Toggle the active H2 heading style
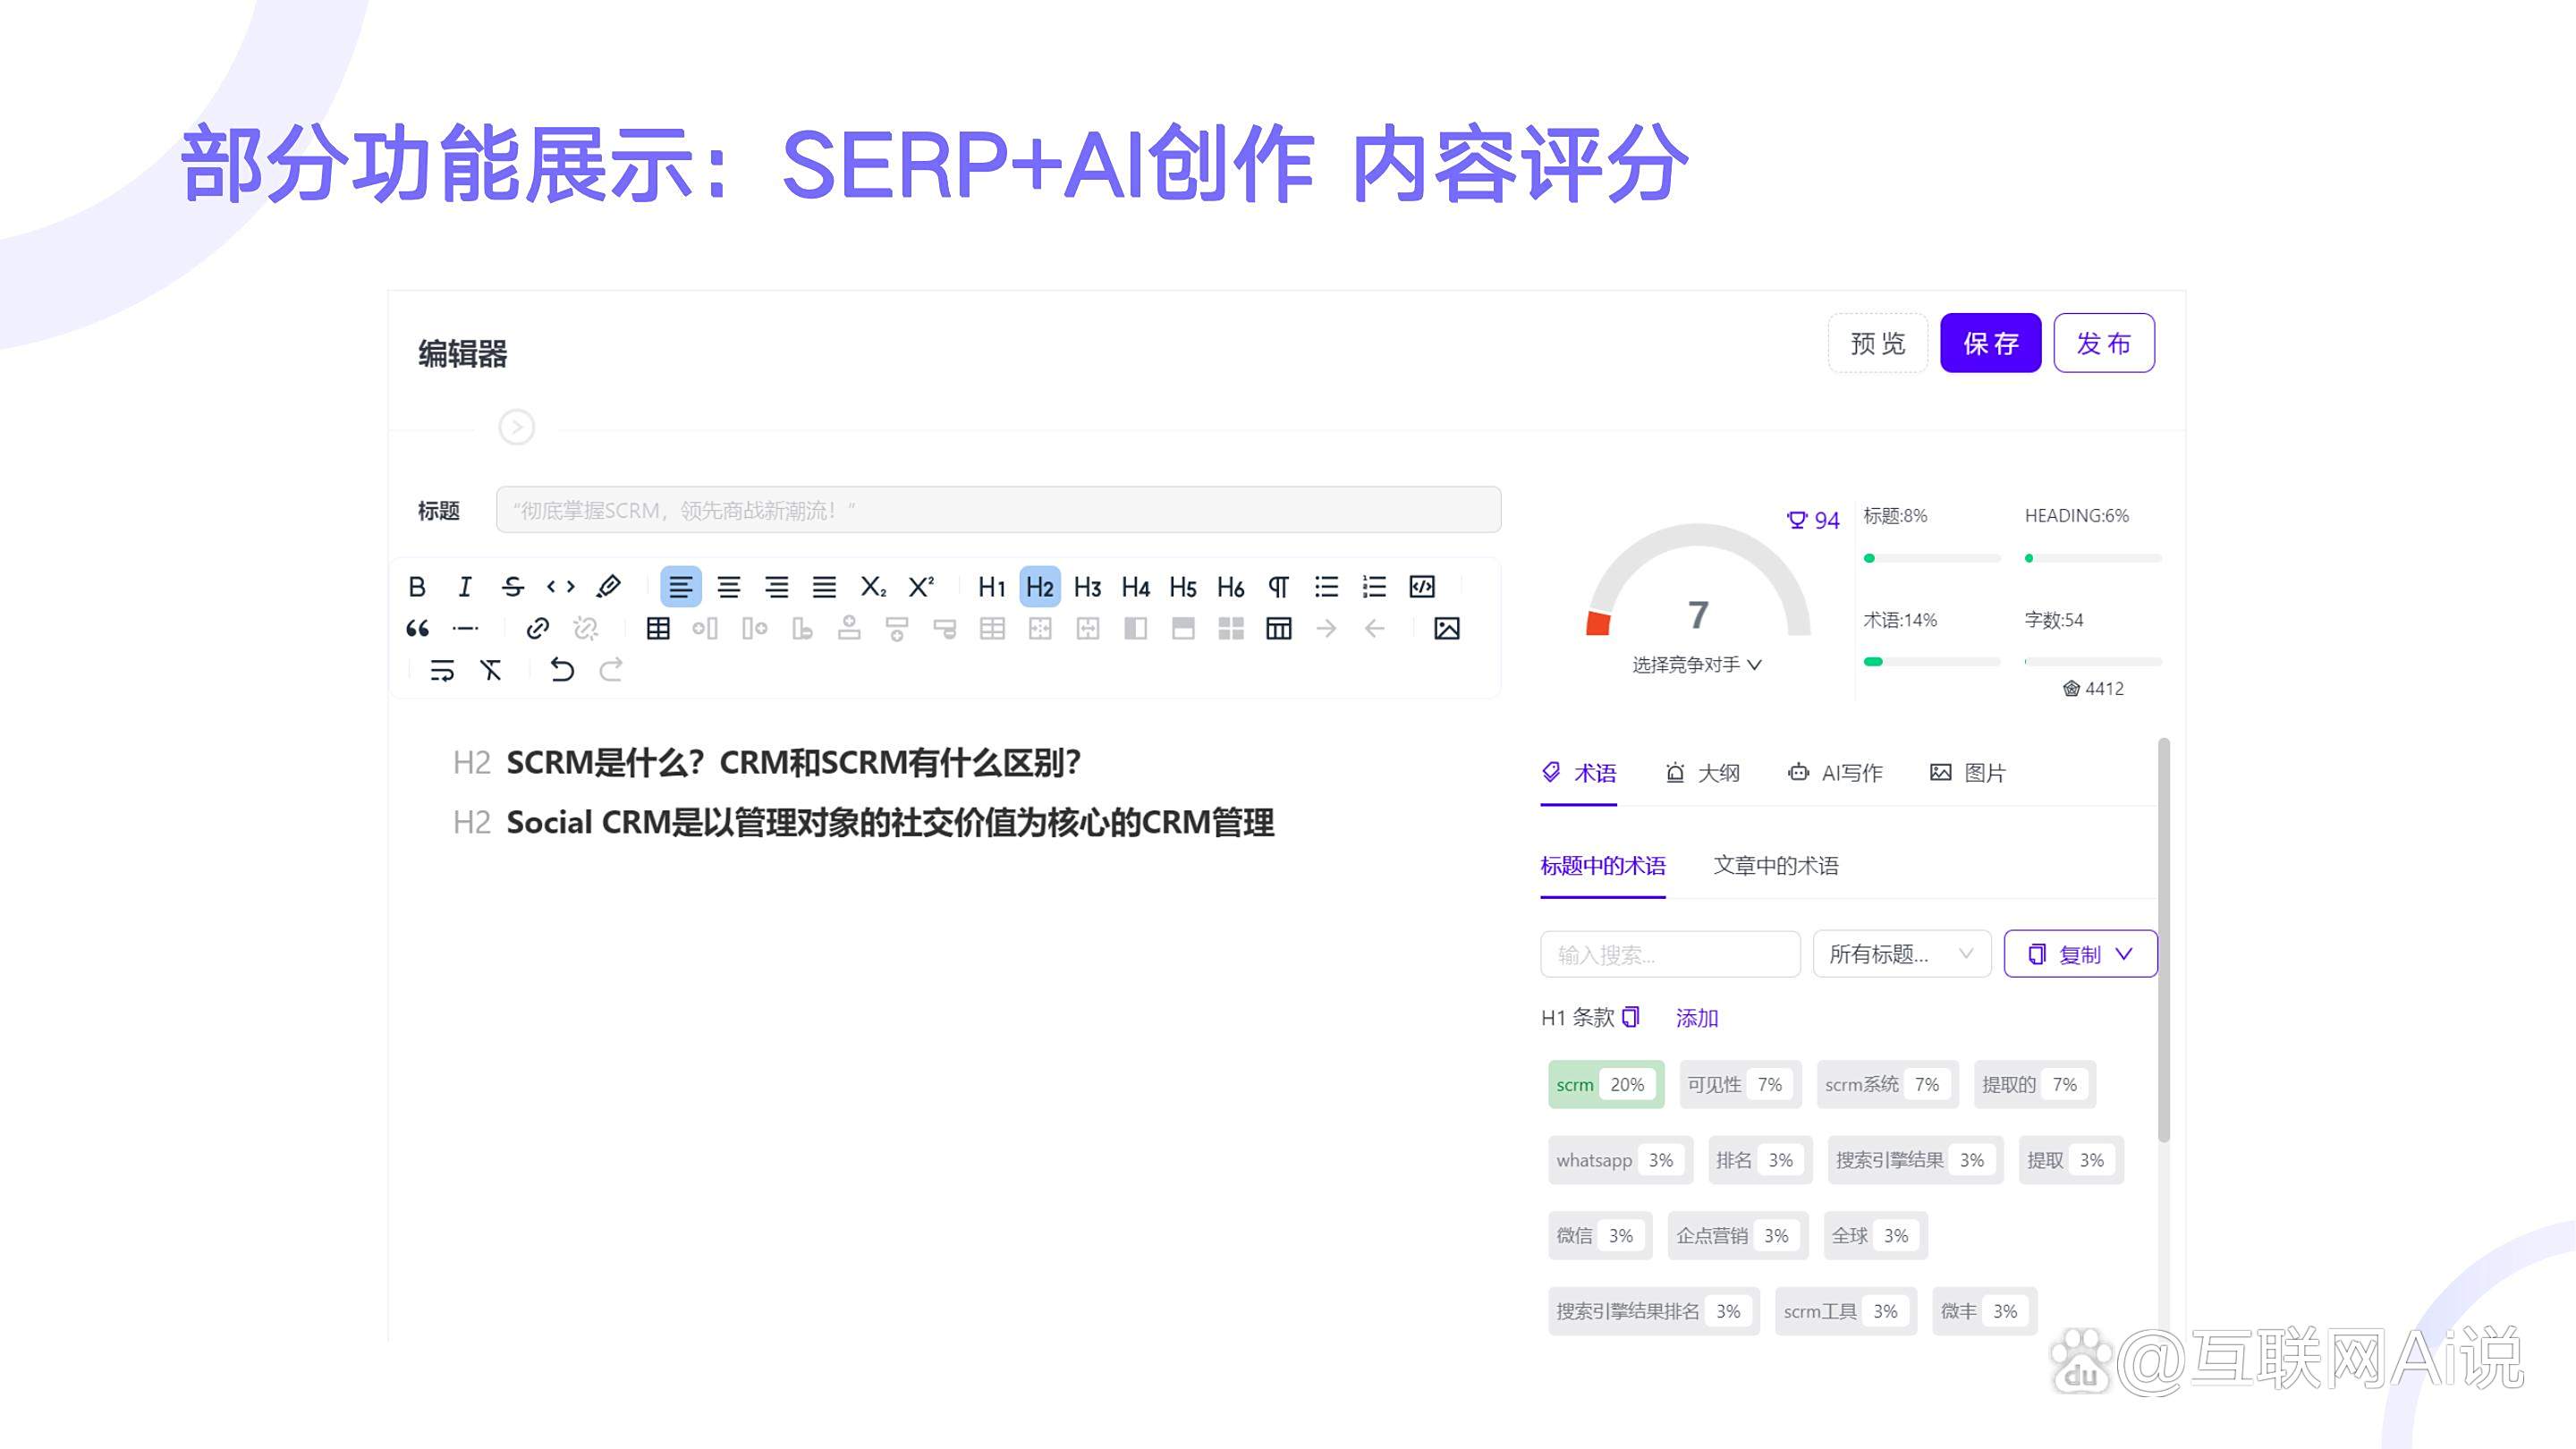The image size is (2576, 1449). coord(1040,586)
